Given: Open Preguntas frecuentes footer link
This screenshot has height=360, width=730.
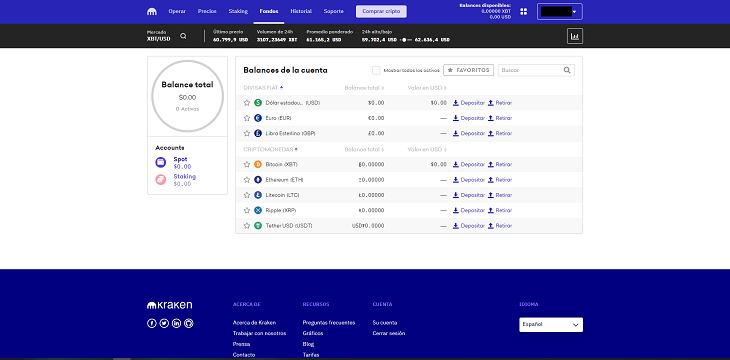Looking at the screenshot, I should pyautogui.click(x=329, y=322).
